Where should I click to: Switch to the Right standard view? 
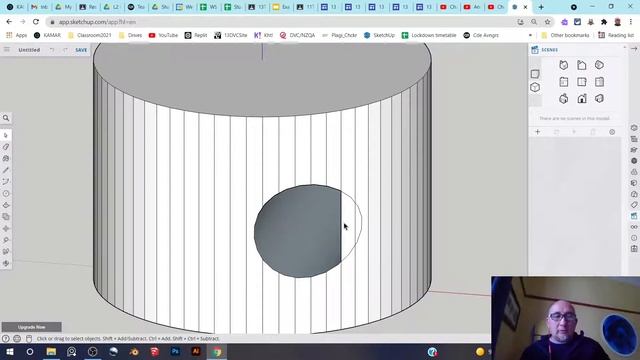click(x=564, y=82)
